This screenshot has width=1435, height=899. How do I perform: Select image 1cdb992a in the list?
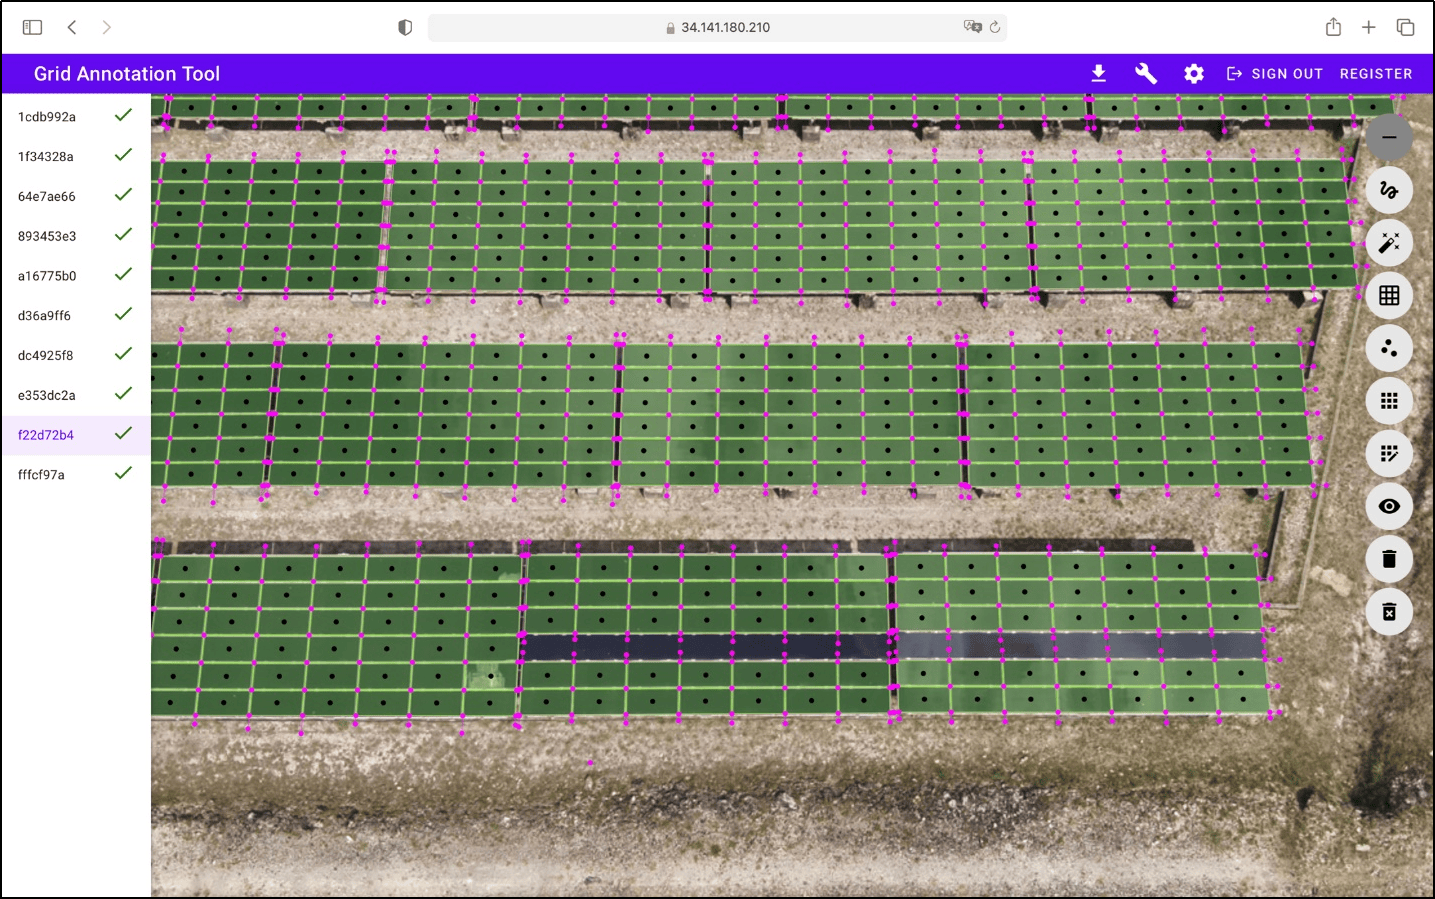[x=47, y=117]
